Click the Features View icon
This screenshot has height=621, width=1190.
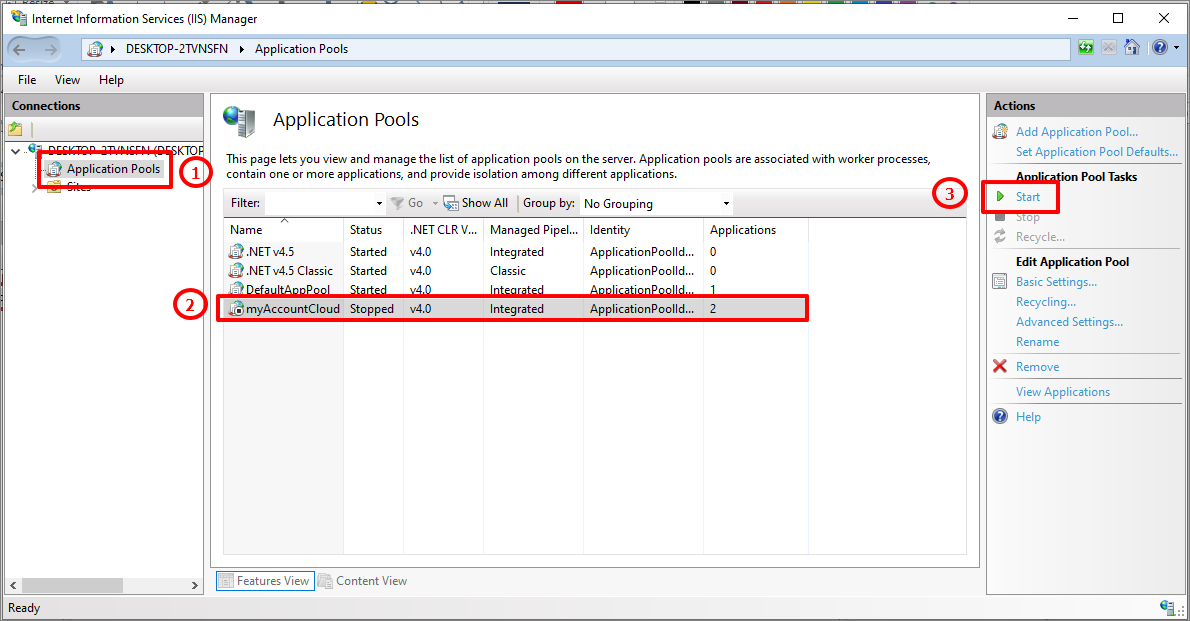pyautogui.click(x=225, y=581)
